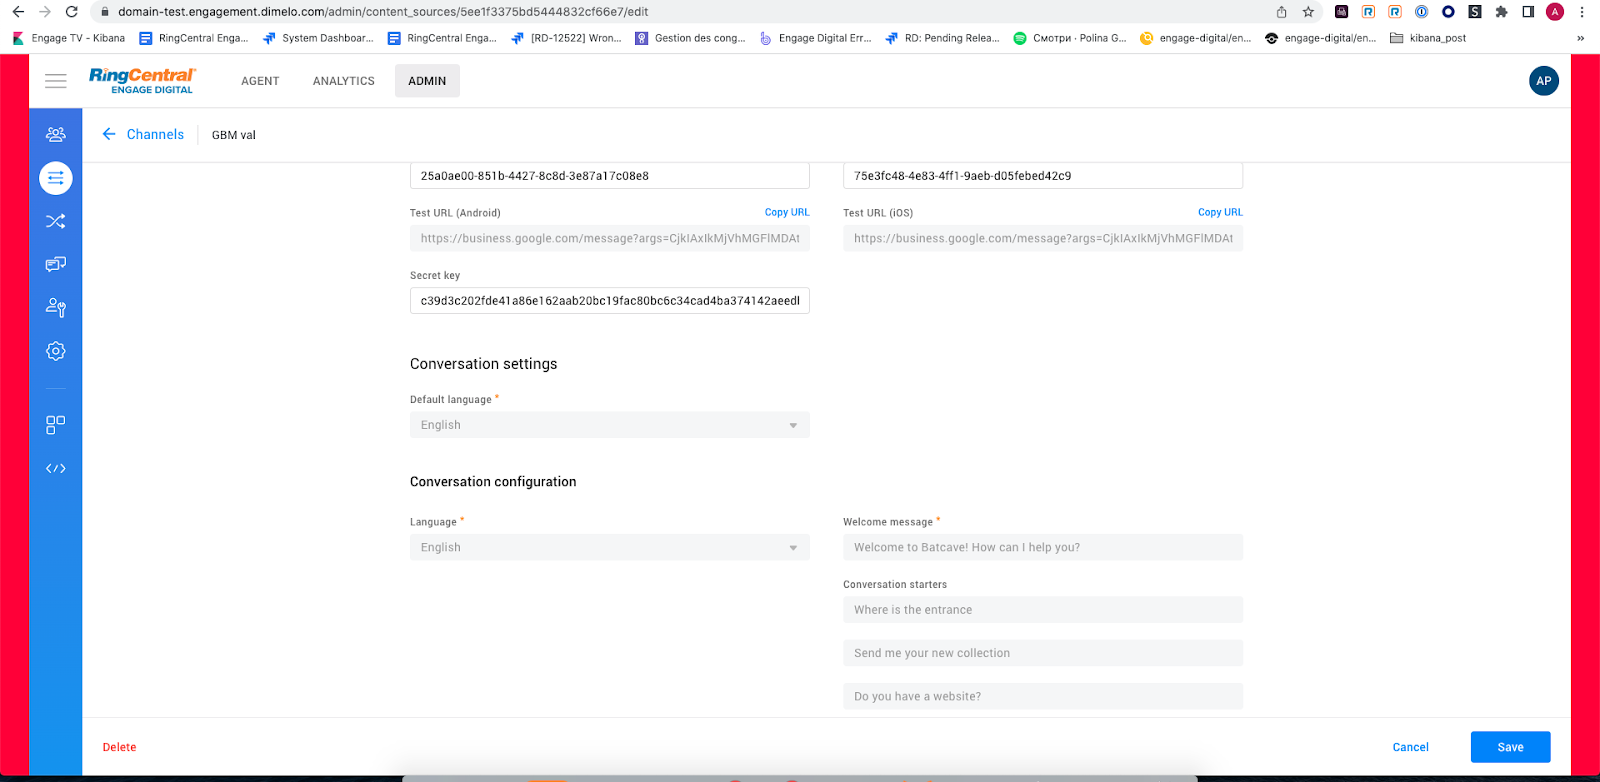Open the code developer sidebar icon

(x=56, y=468)
